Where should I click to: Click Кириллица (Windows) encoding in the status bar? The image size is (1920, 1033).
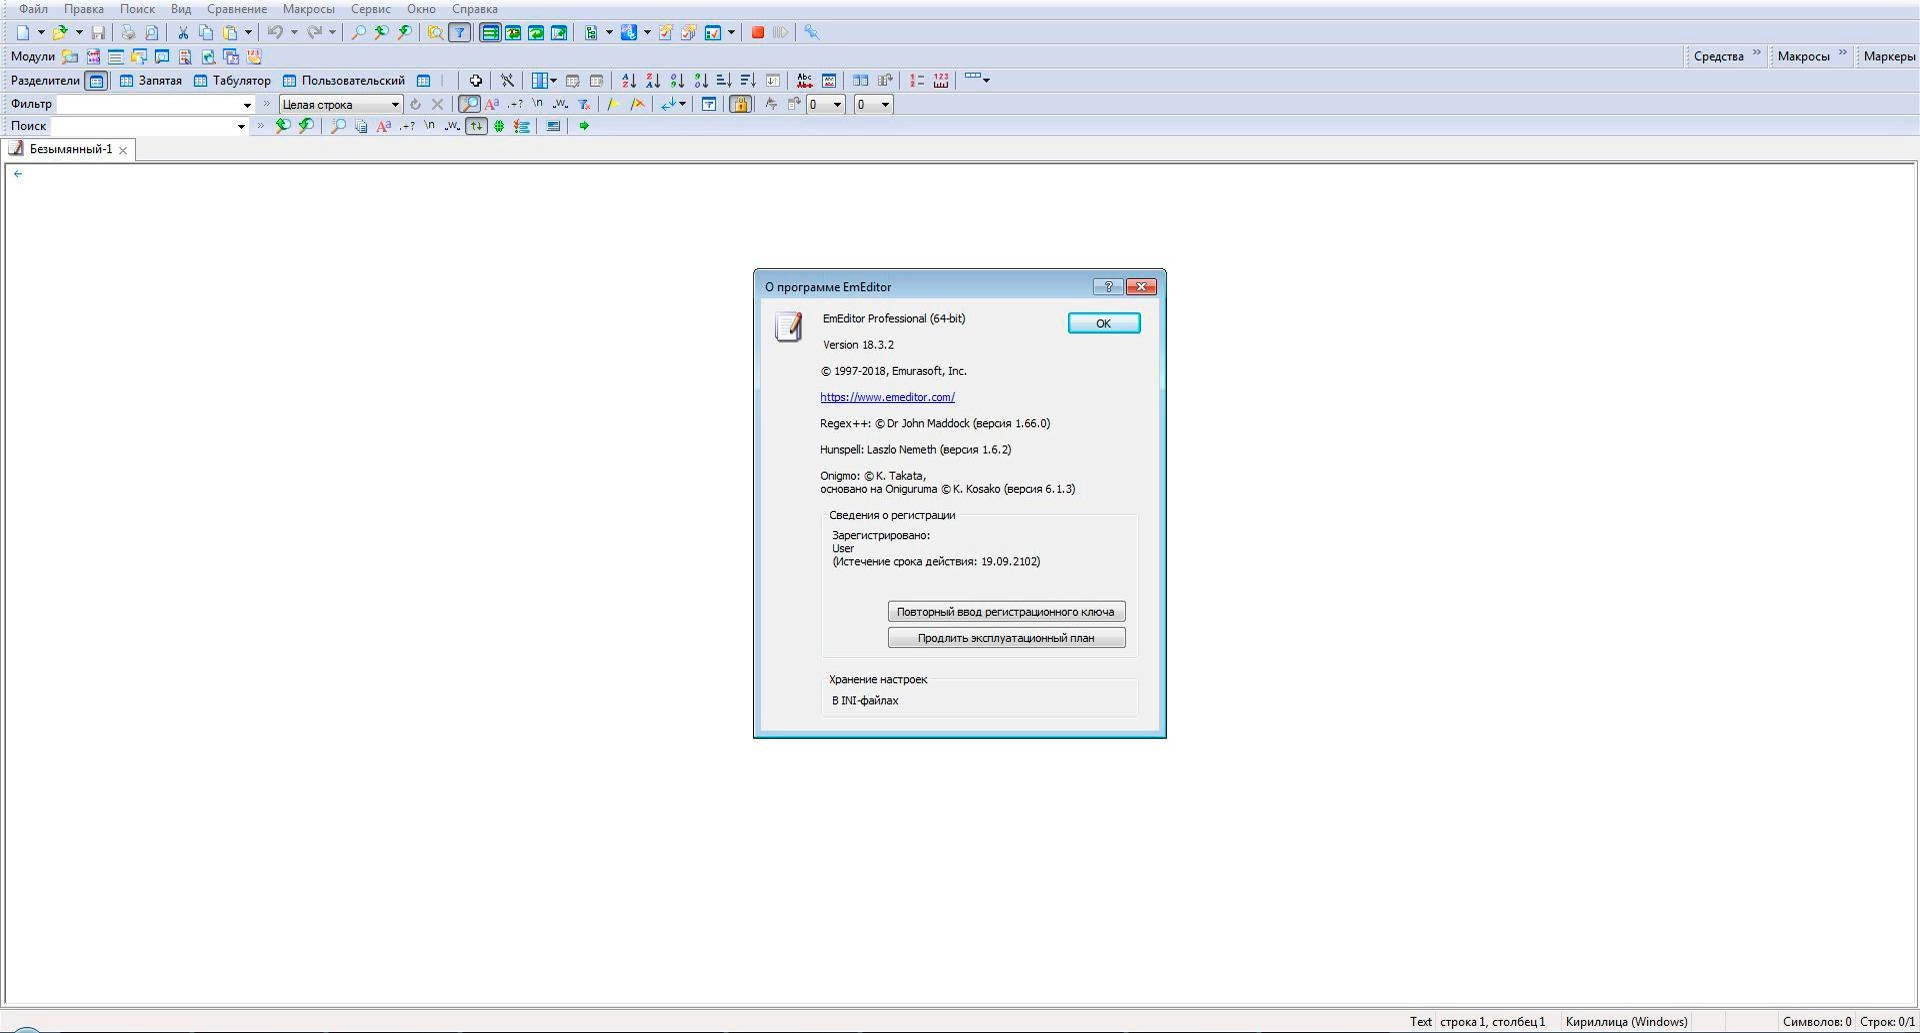pos(1627,1021)
